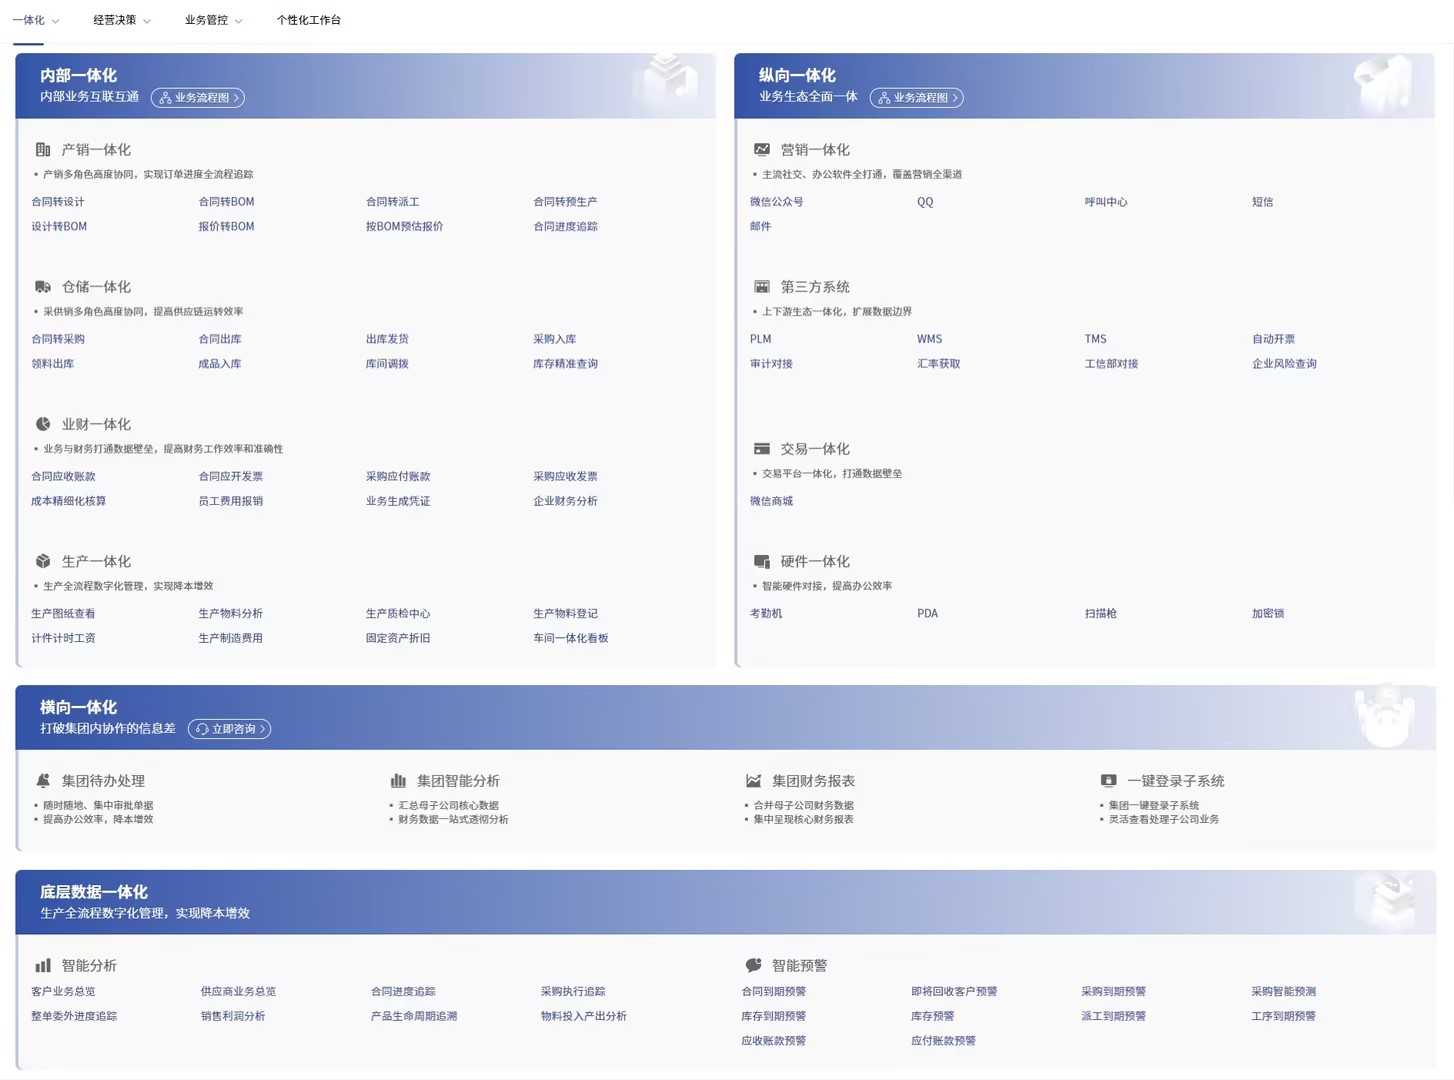Switch to the 个性化工作台 tab

pyautogui.click(x=308, y=20)
